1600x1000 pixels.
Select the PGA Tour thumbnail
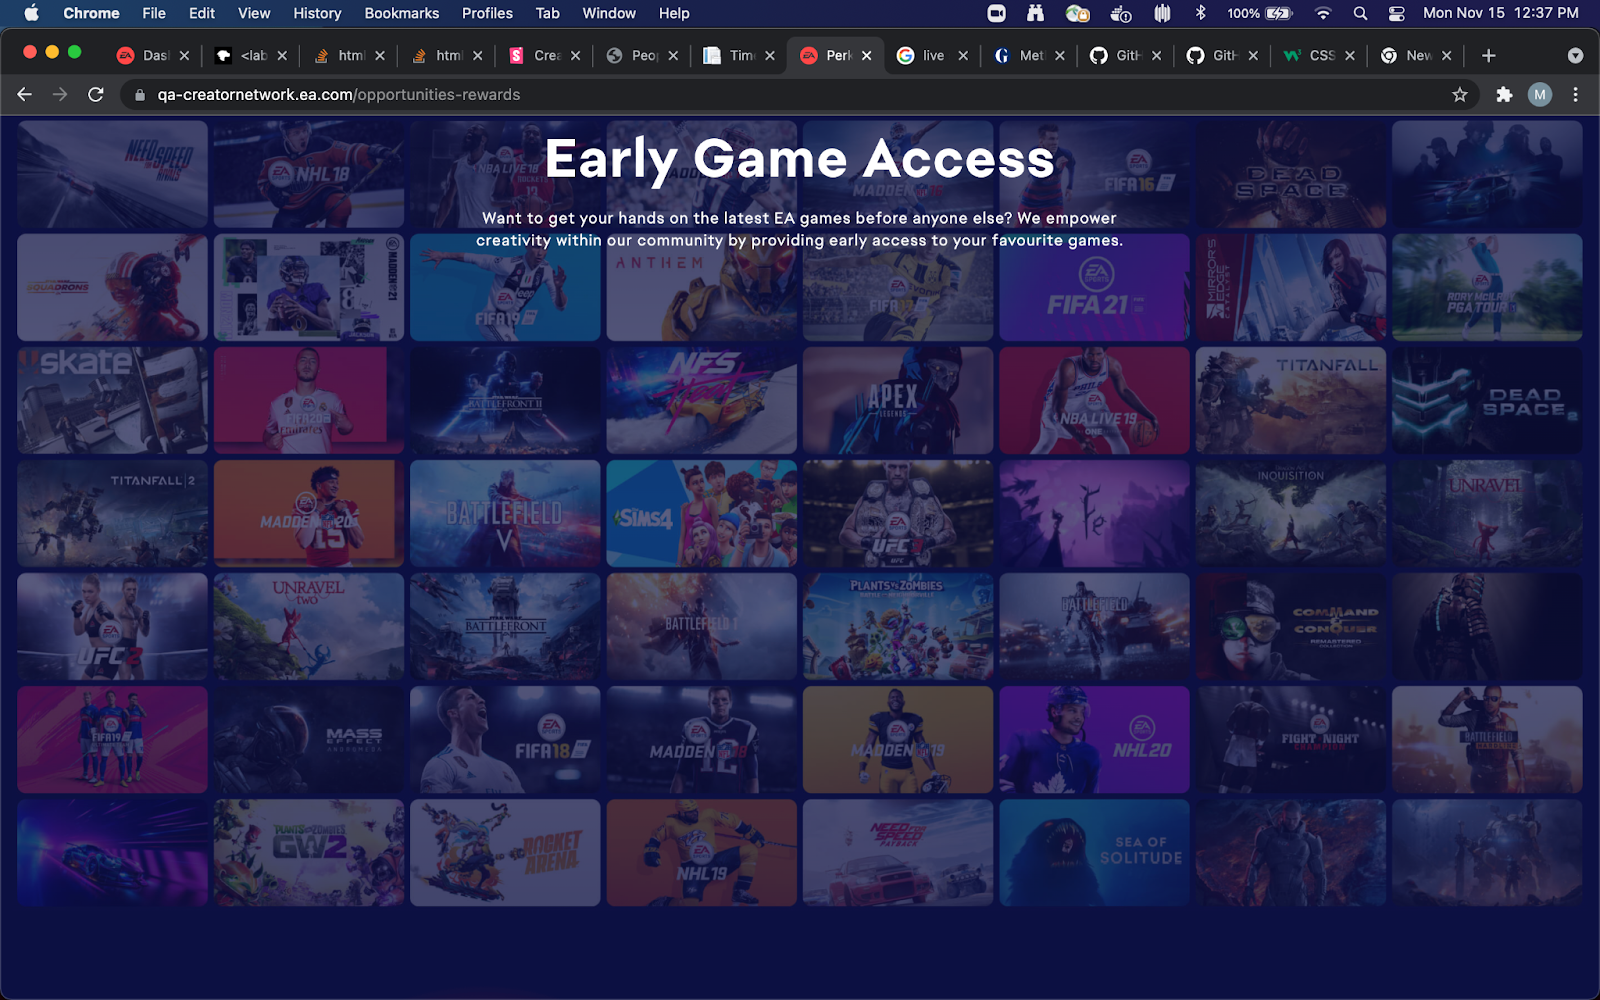(x=1487, y=288)
